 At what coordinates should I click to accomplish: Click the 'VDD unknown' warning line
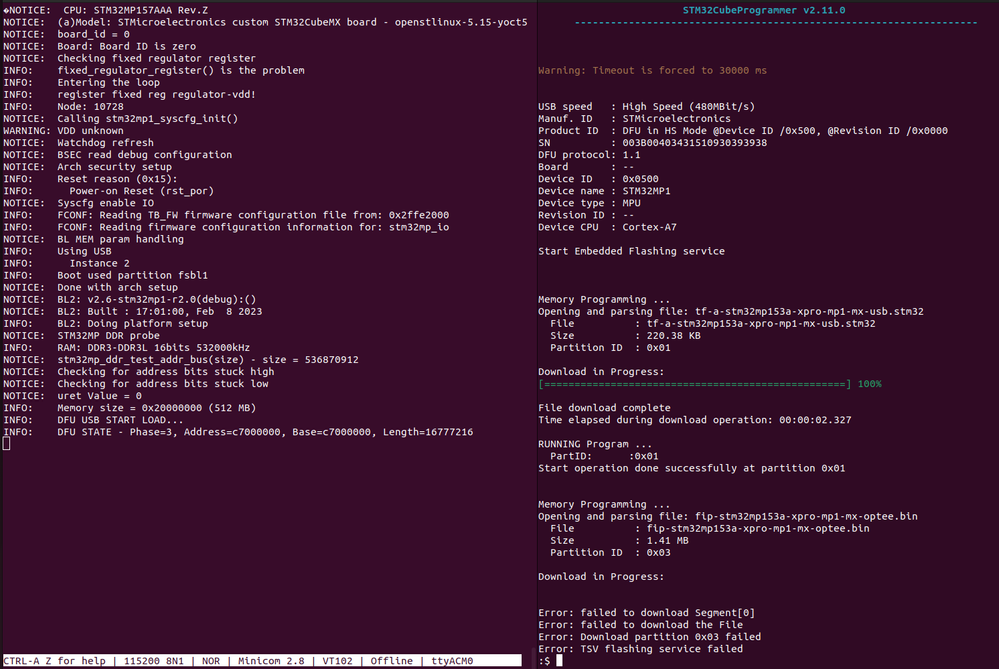pos(63,131)
